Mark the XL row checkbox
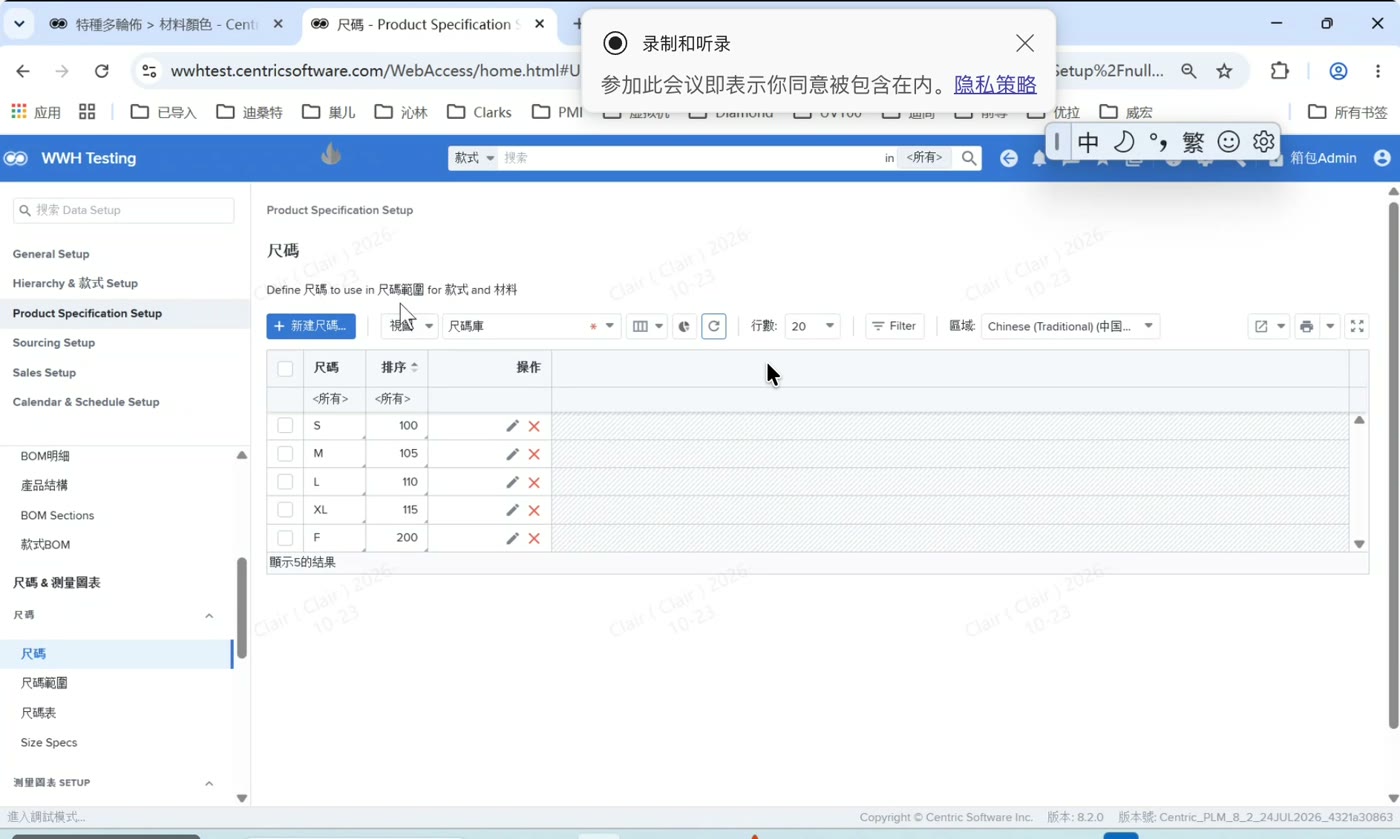 click(x=285, y=510)
